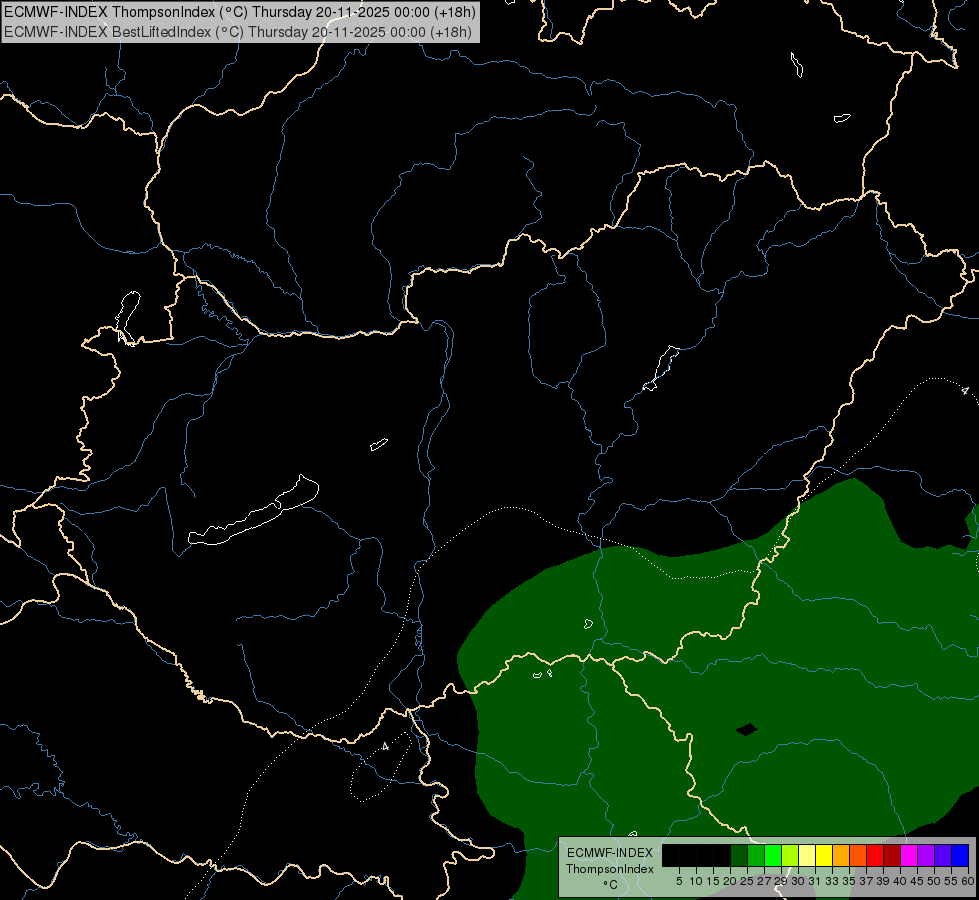Click the legend tick value 50
979x900 pixels.
pyautogui.click(x=934, y=881)
